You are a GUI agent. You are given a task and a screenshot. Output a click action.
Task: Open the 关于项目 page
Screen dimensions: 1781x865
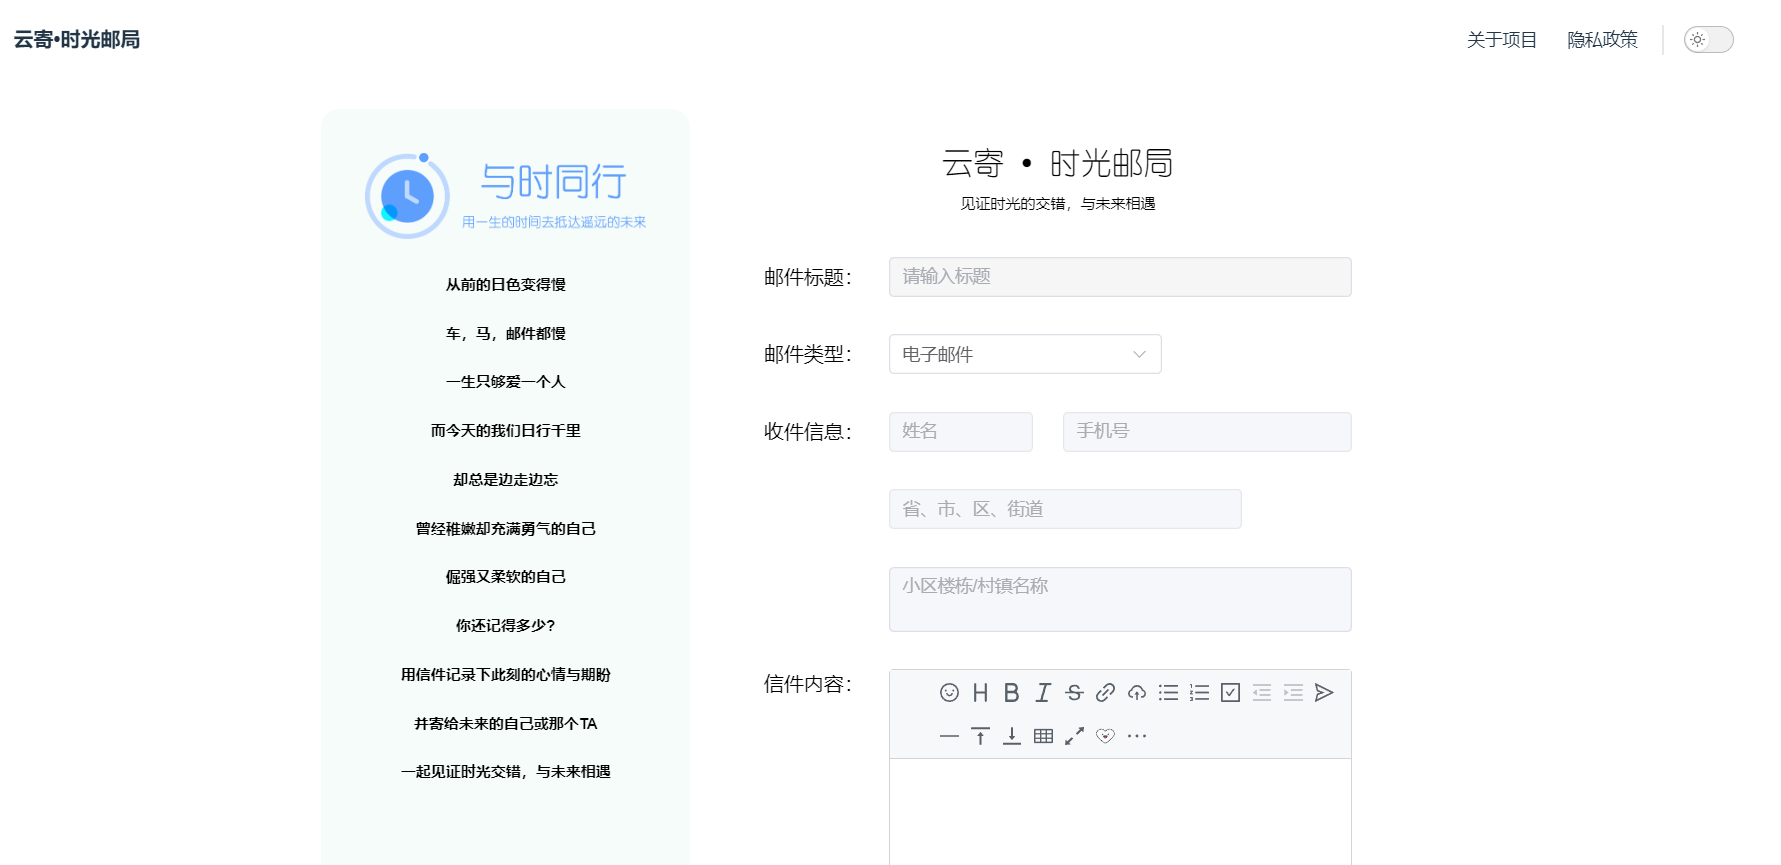[x=1501, y=40]
